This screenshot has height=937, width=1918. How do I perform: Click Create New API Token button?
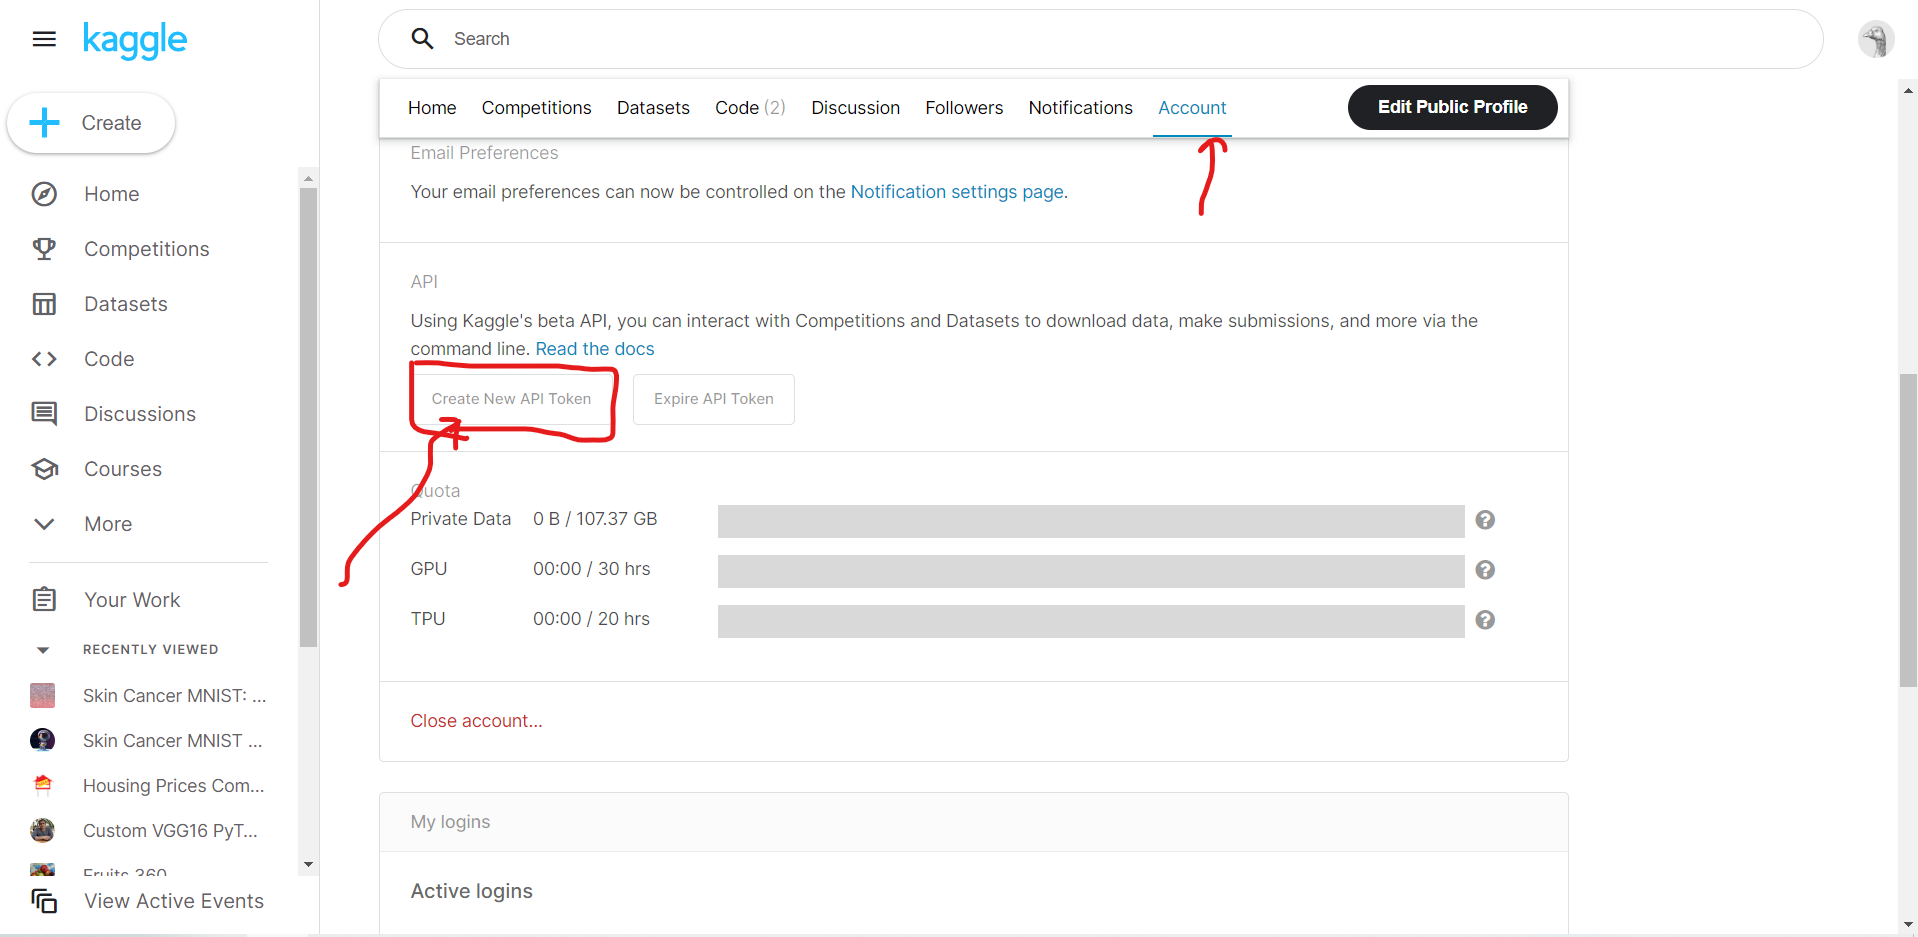click(x=511, y=399)
